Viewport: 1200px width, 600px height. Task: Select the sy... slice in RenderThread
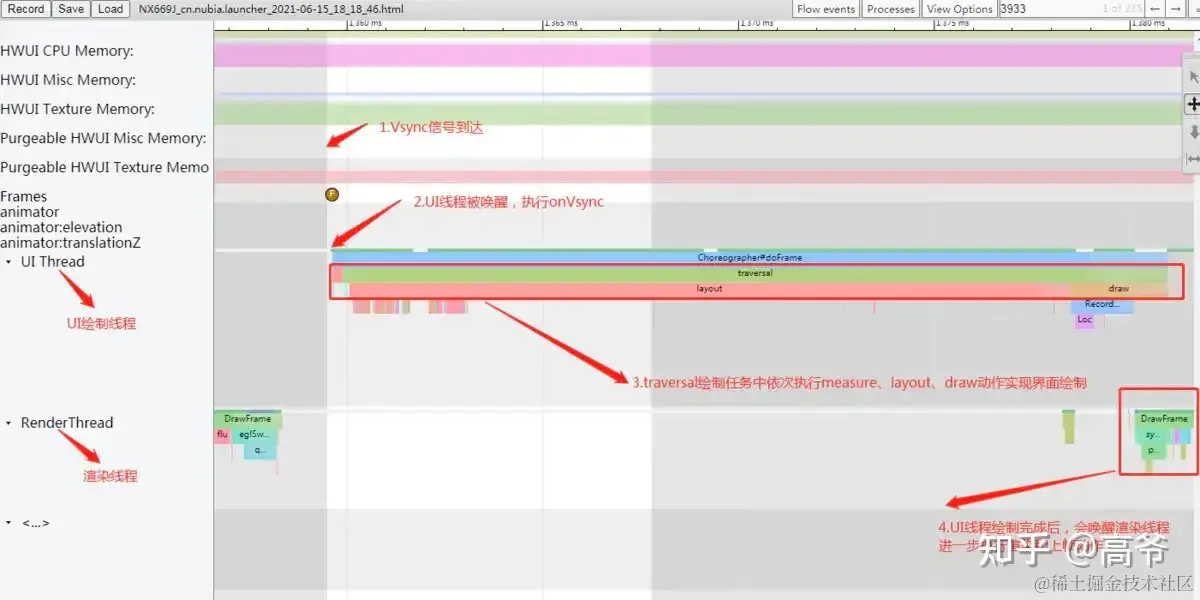pos(1151,435)
